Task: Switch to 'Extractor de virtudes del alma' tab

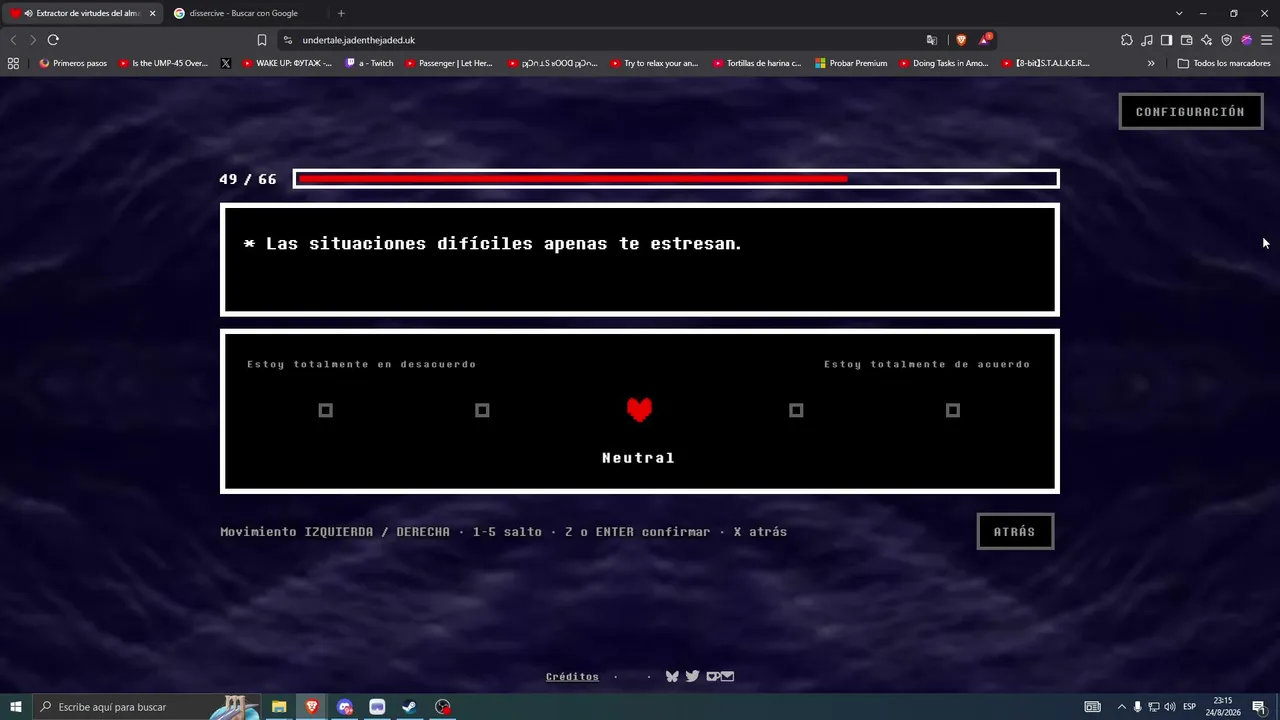Action: click(x=84, y=13)
